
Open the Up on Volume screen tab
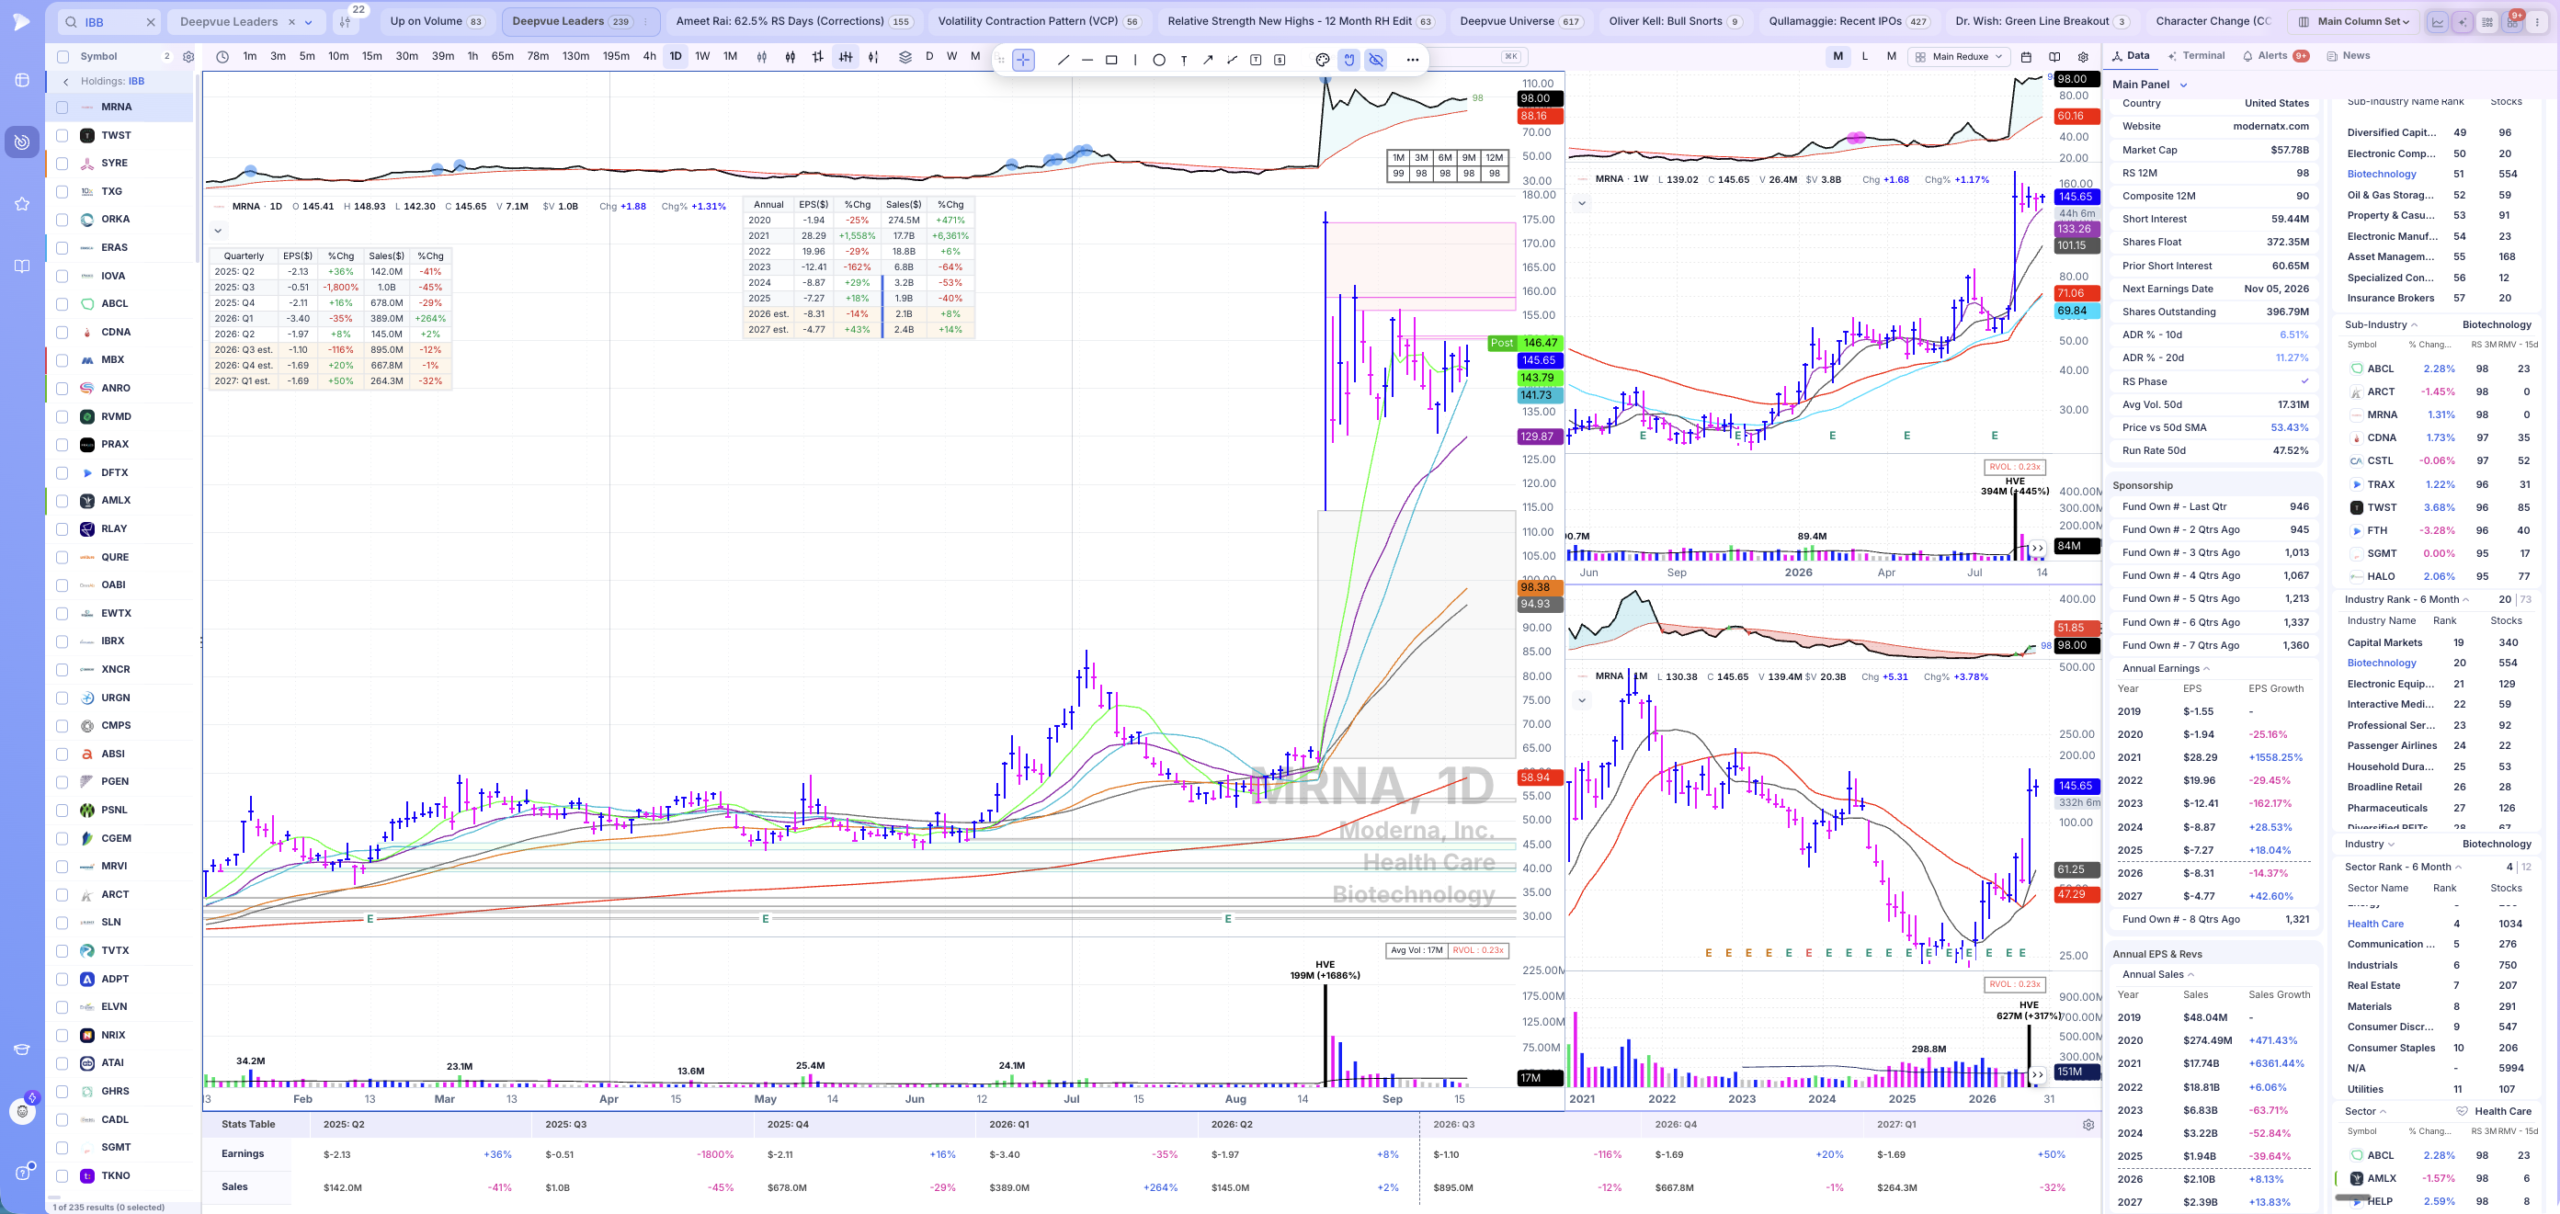tap(436, 21)
